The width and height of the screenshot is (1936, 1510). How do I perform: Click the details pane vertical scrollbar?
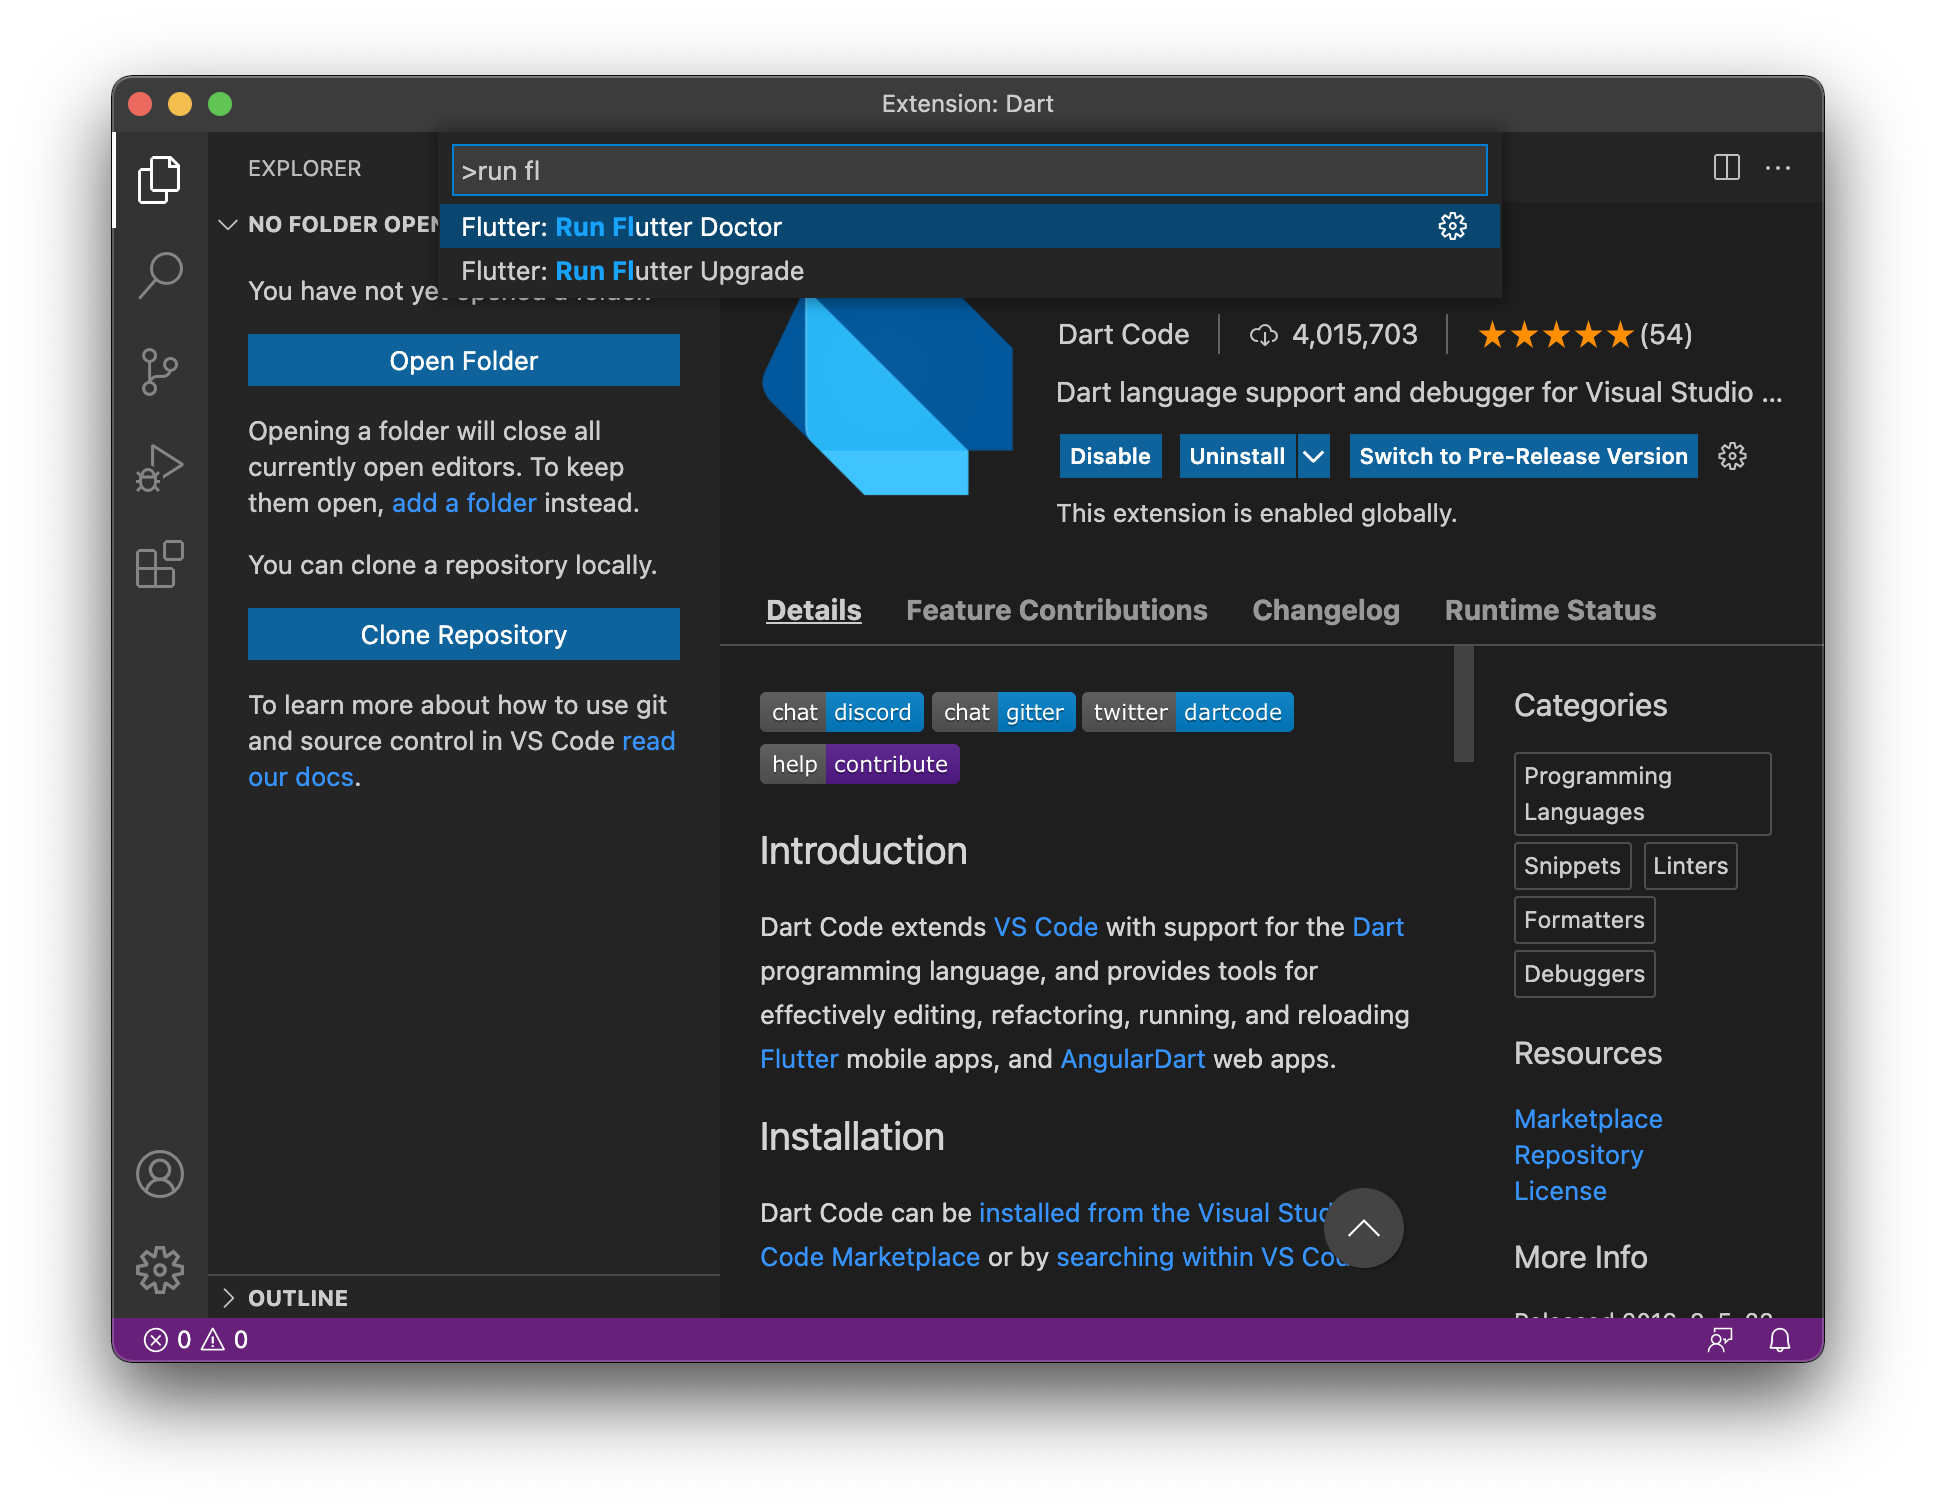click(1463, 705)
